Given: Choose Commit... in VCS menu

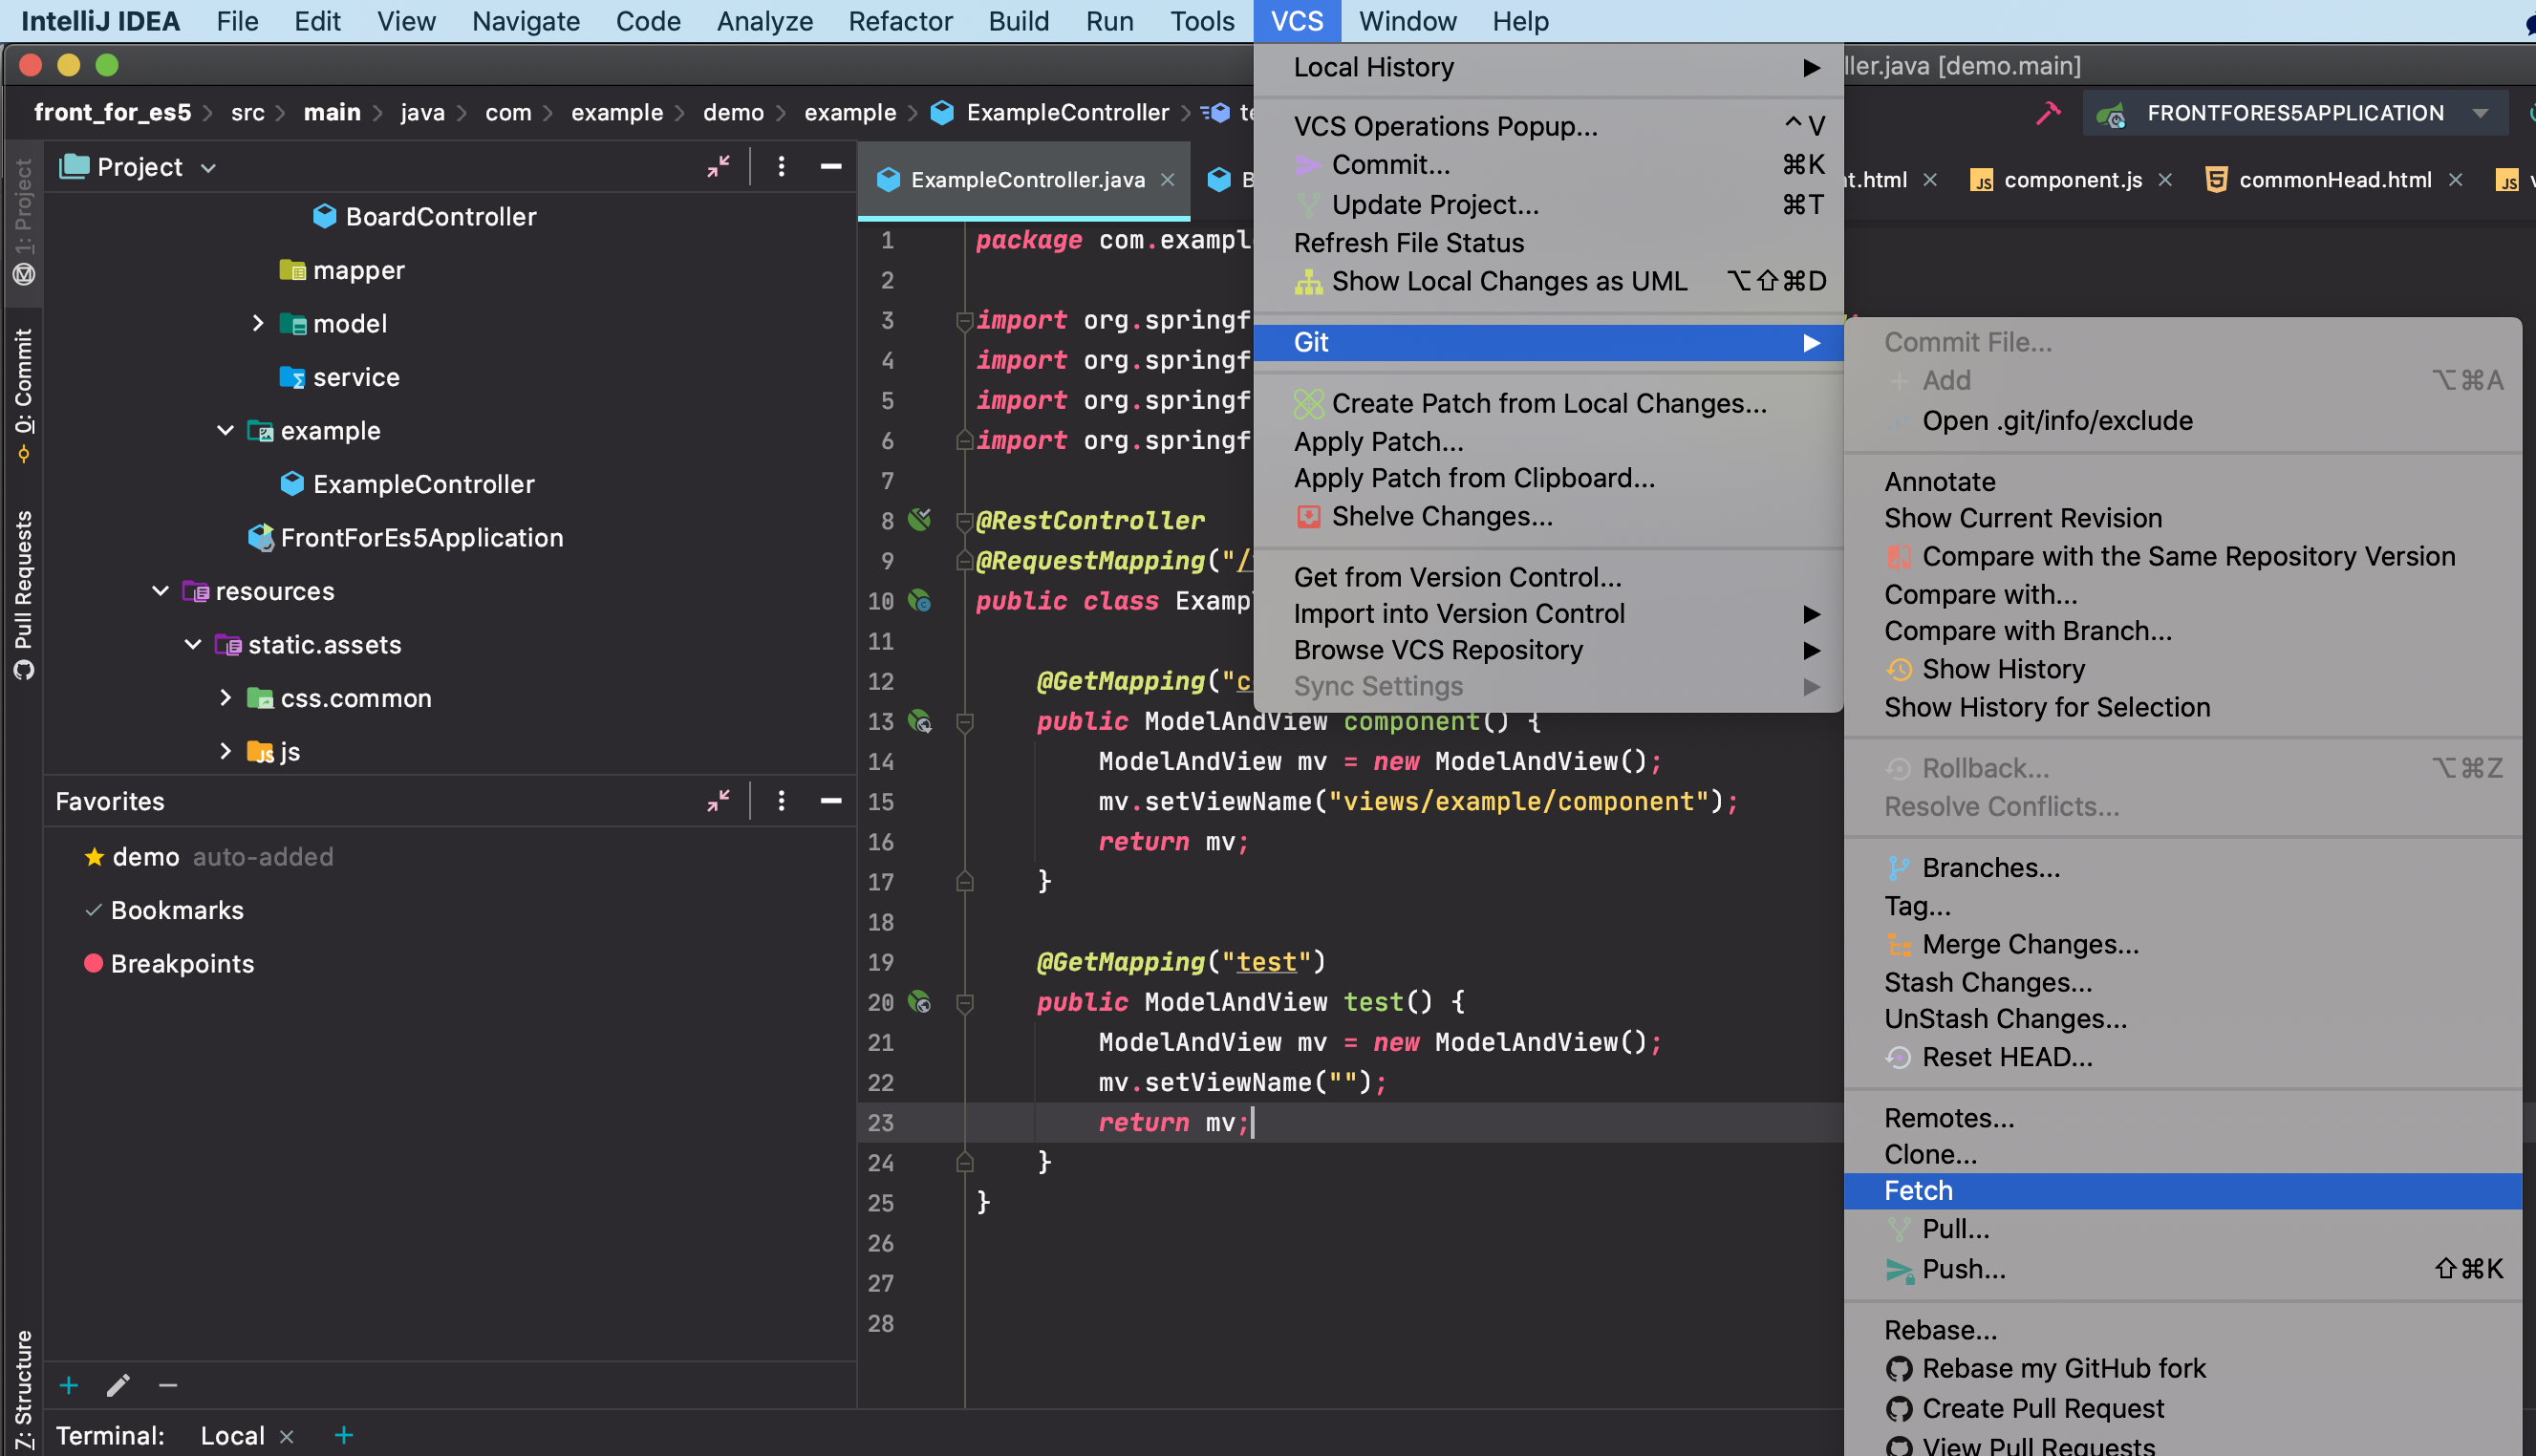Looking at the screenshot, I should coord(1548,164).
